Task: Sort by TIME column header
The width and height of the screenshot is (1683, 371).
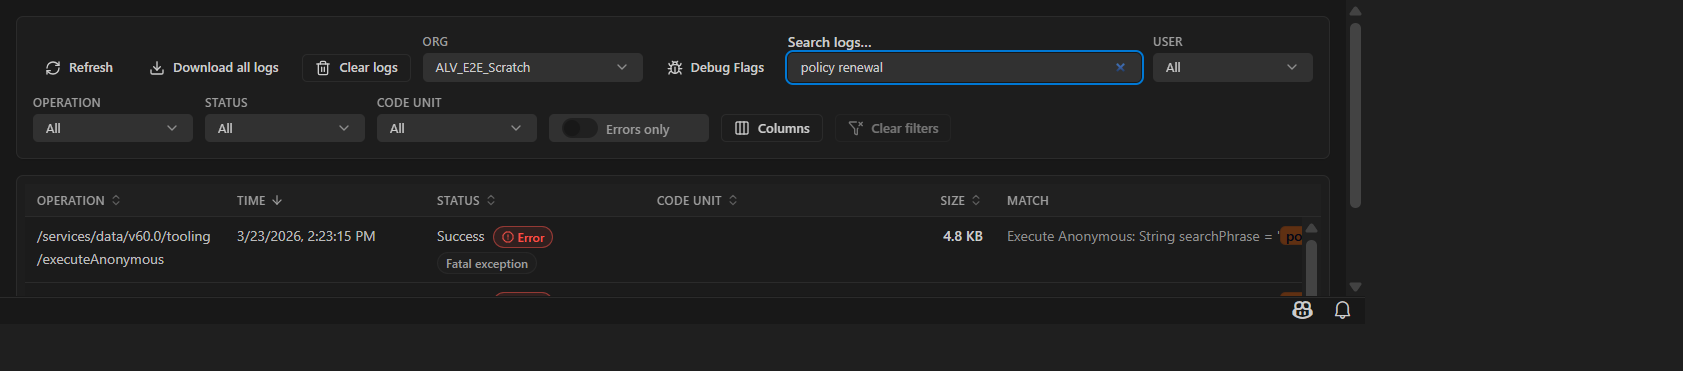Action: (260, 201)
